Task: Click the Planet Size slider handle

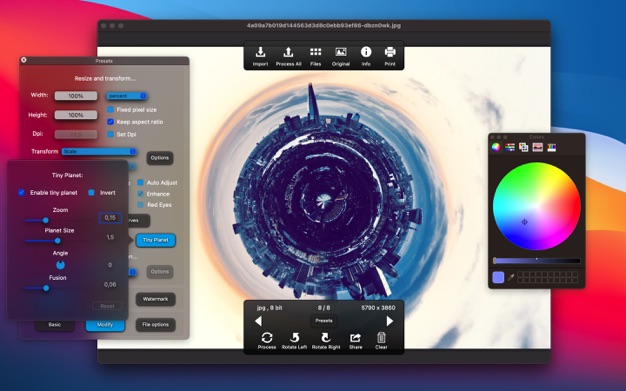Action: pos(57,240)
